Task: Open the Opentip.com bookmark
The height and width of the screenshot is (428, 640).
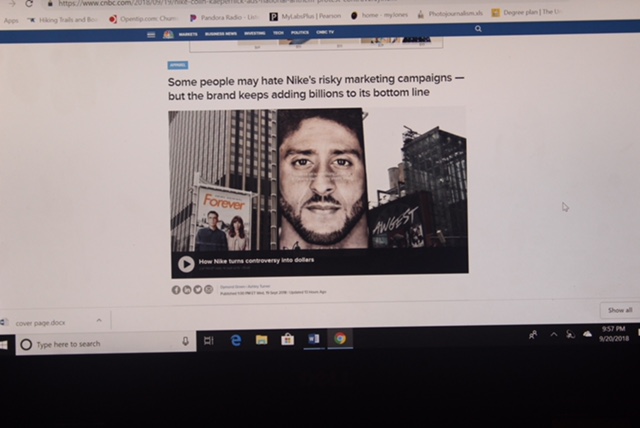Action: pos(143,19)
